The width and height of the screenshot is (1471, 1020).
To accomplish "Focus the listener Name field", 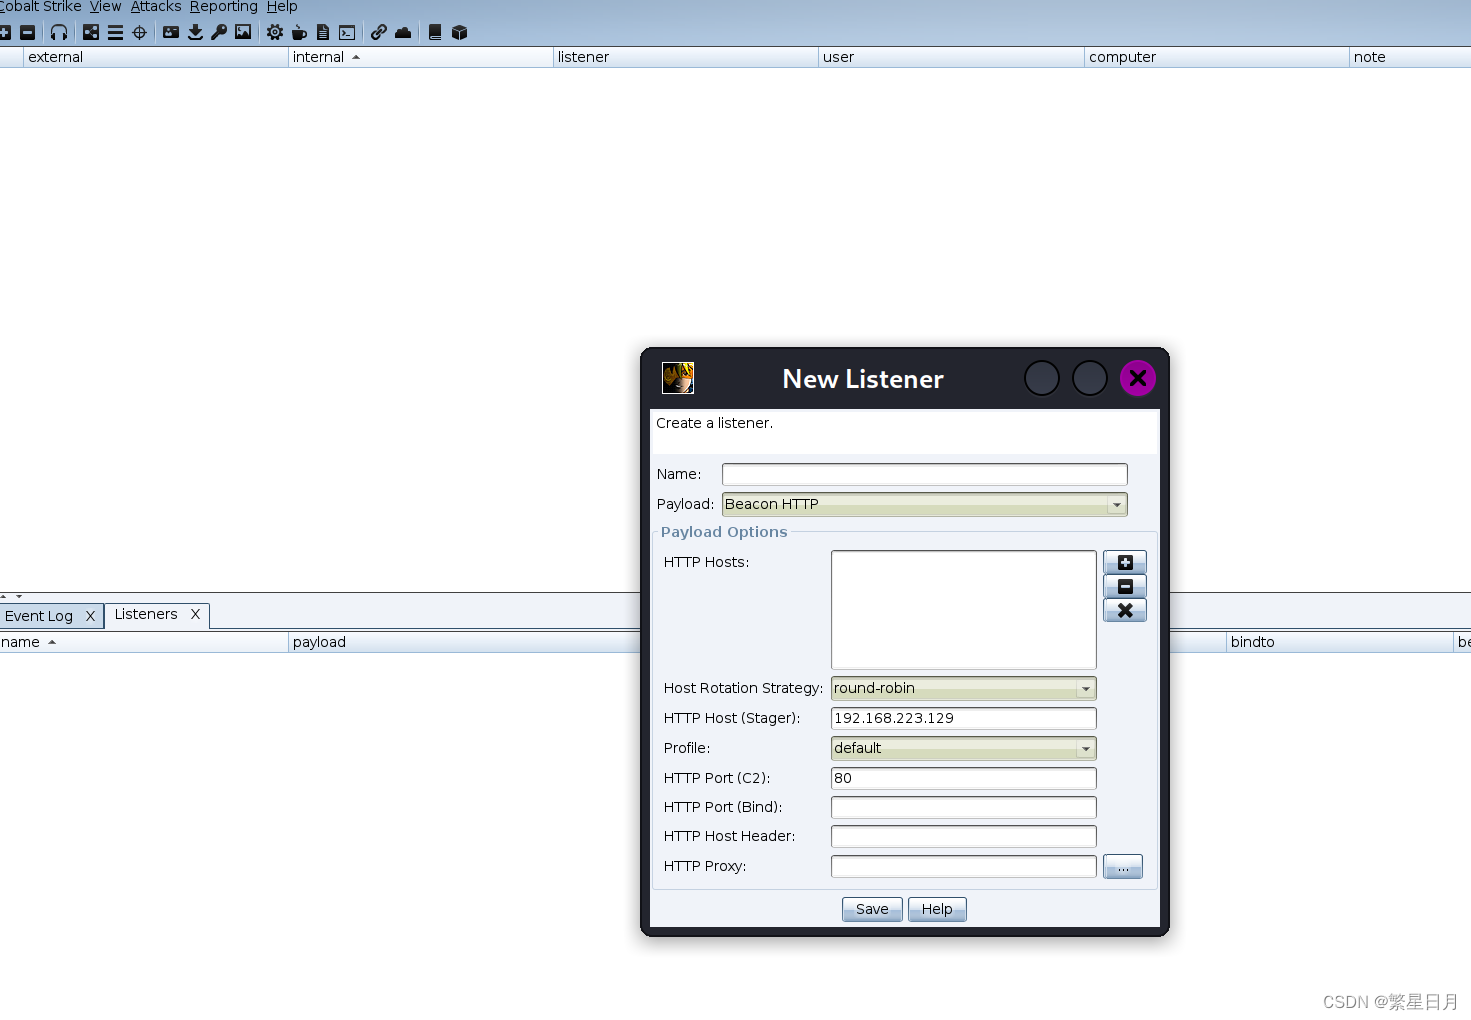I will pos(924,474).
